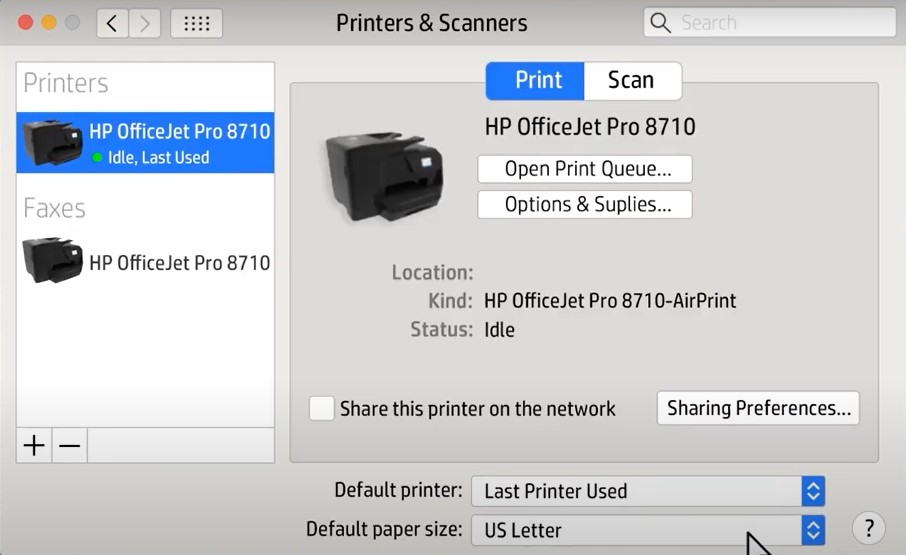Enable Share this printer on the network
906x555 pixels.
pos(322,408)
